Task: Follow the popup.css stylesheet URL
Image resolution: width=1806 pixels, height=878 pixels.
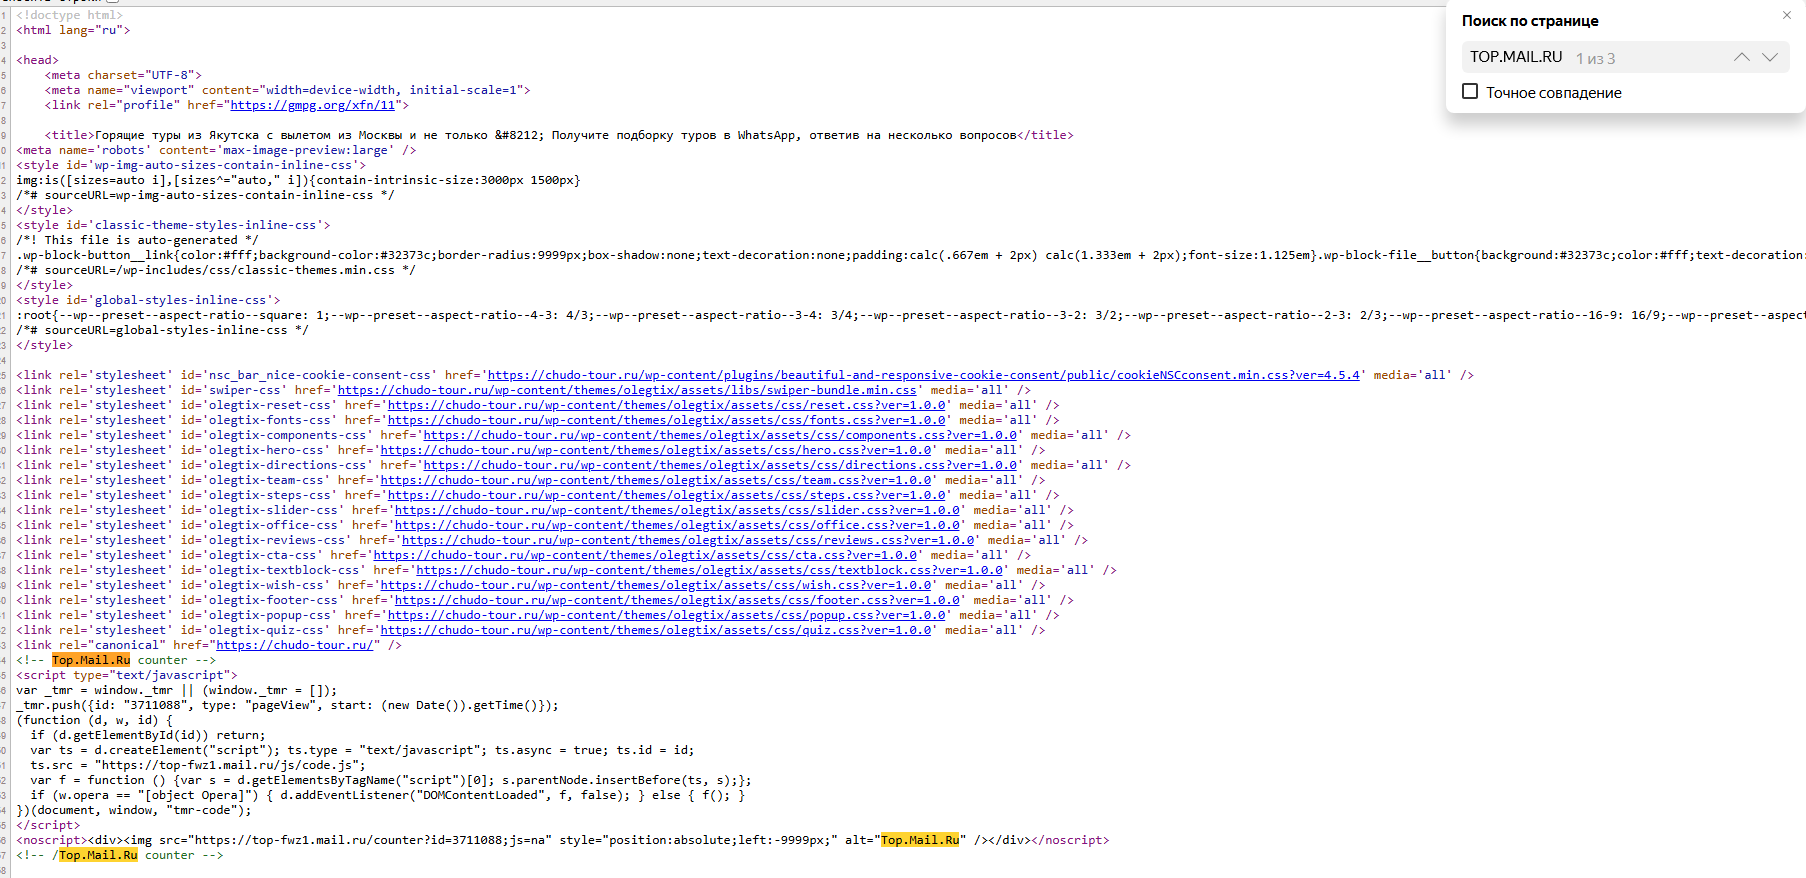Action: click(666, 615)
